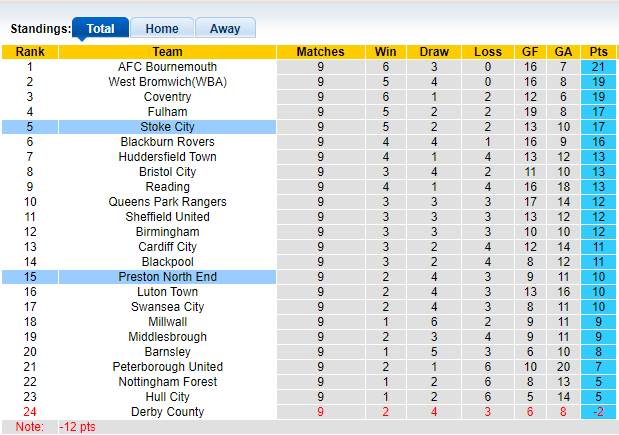The height and width of the screenshot is (435, 619).
Task: Select Preston North End highlighted row
Action: pyautogui.click(x=167, y=277)
